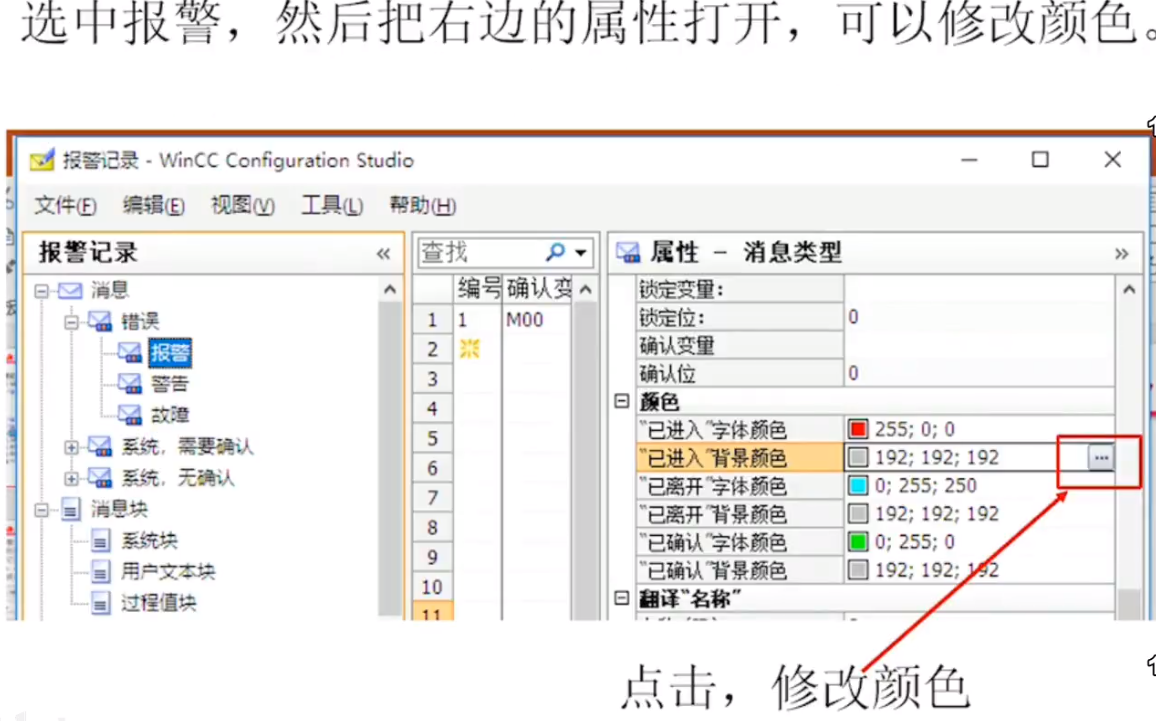Click the 用户文本块 block icon

[x=100, y=572]
